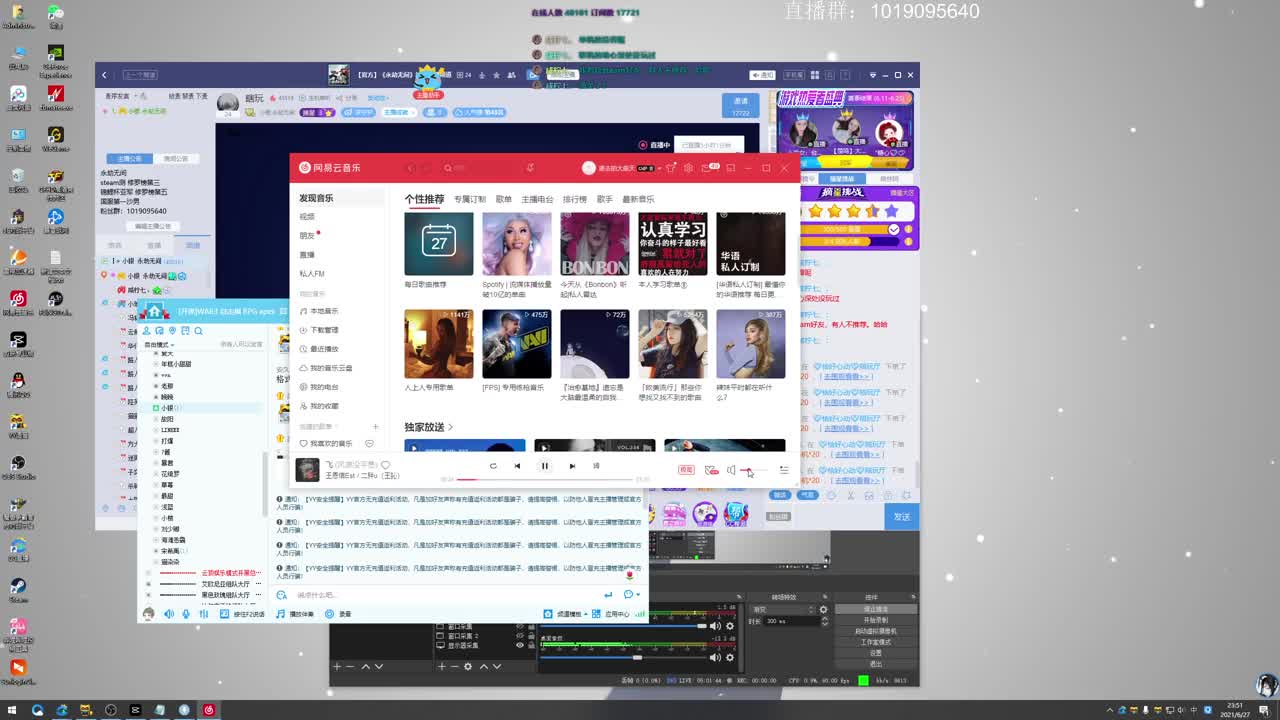Click 工作室模式 in OBS controls
Viewport: 1280px width, 720px height.
(876, 642)
